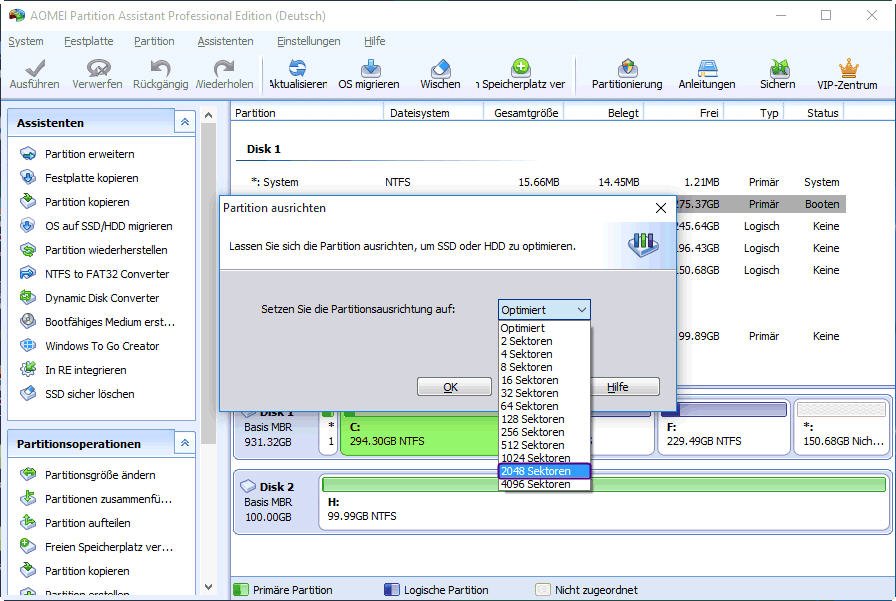Click the Nicht zugeordnet legend swatch
Screen dimensions: 896x601
pyautogui.click(x=543, y=590)
